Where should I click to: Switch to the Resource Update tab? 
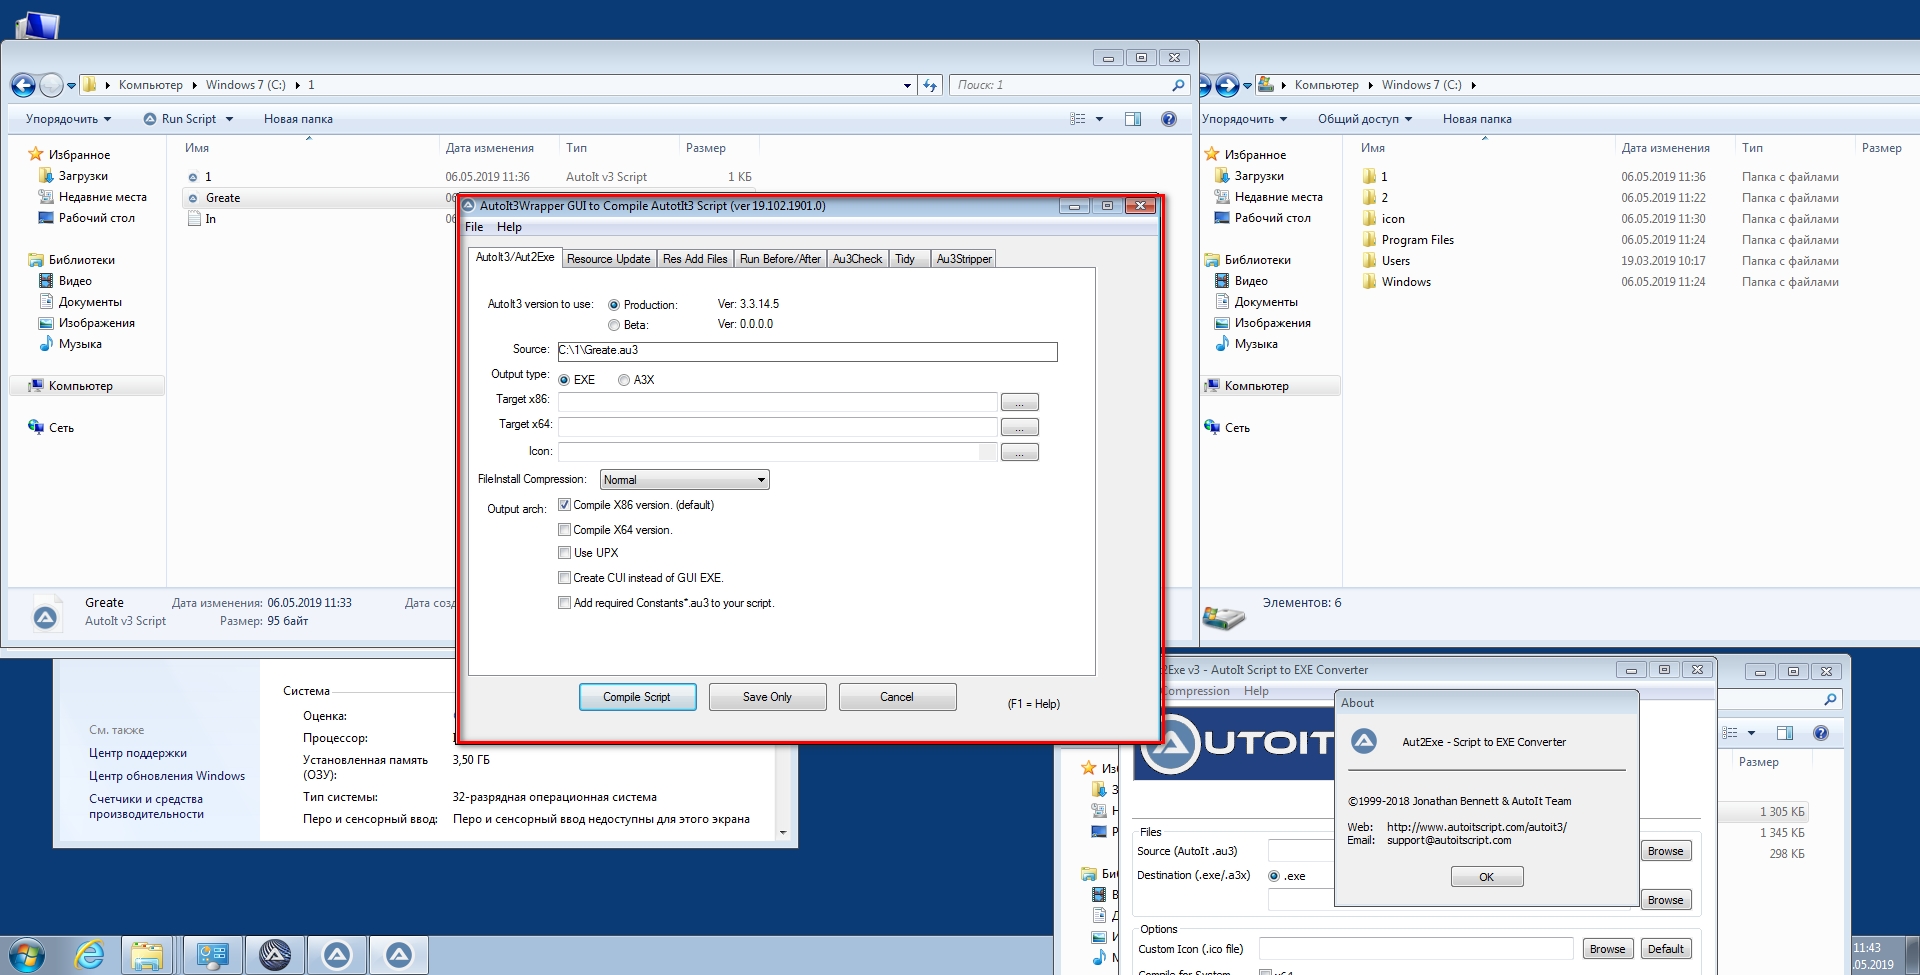(608, 259)
